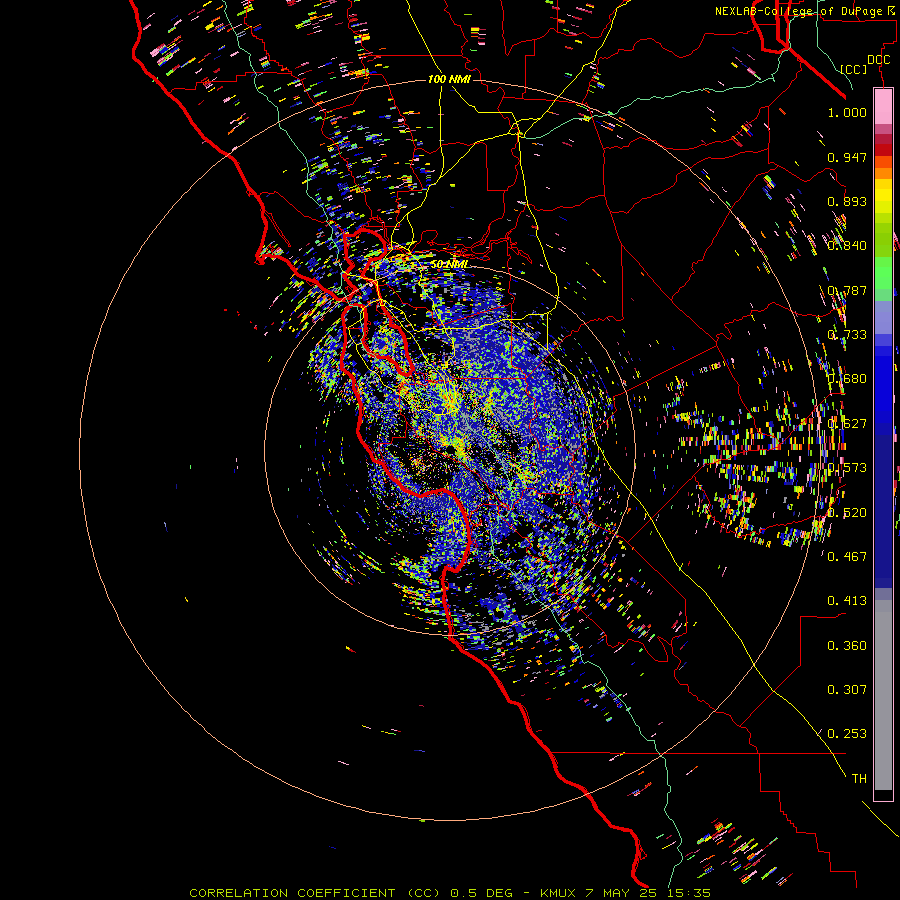Click the DCC label above the color bar

878,60
